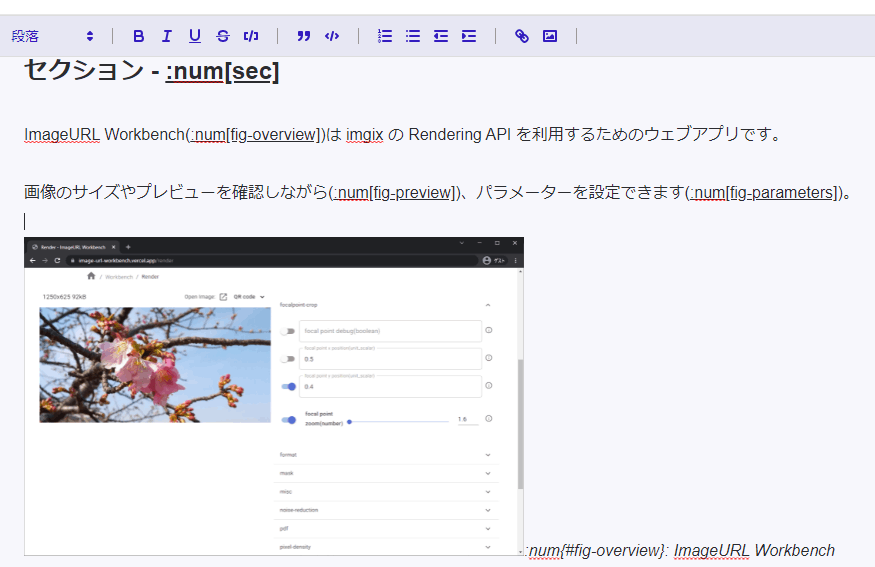Click the :num[fig-parameters] reference text
This screenshot has height=567, width=875.
[764, 193]
